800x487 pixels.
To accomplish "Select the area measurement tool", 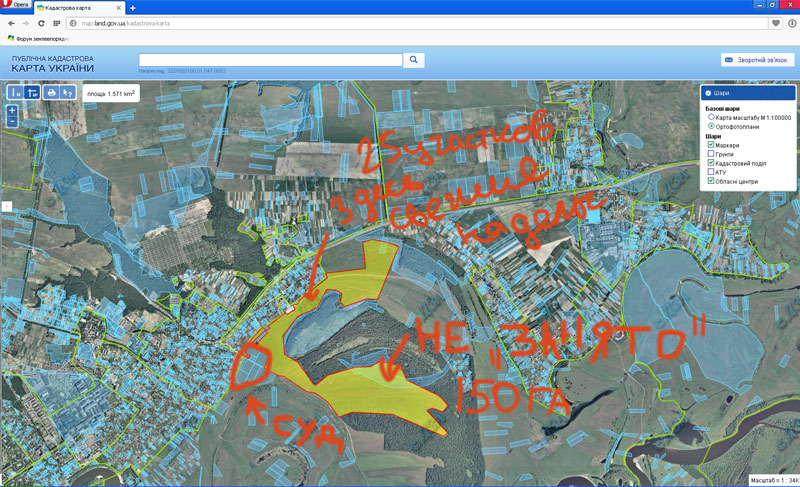I will point(32,92).
